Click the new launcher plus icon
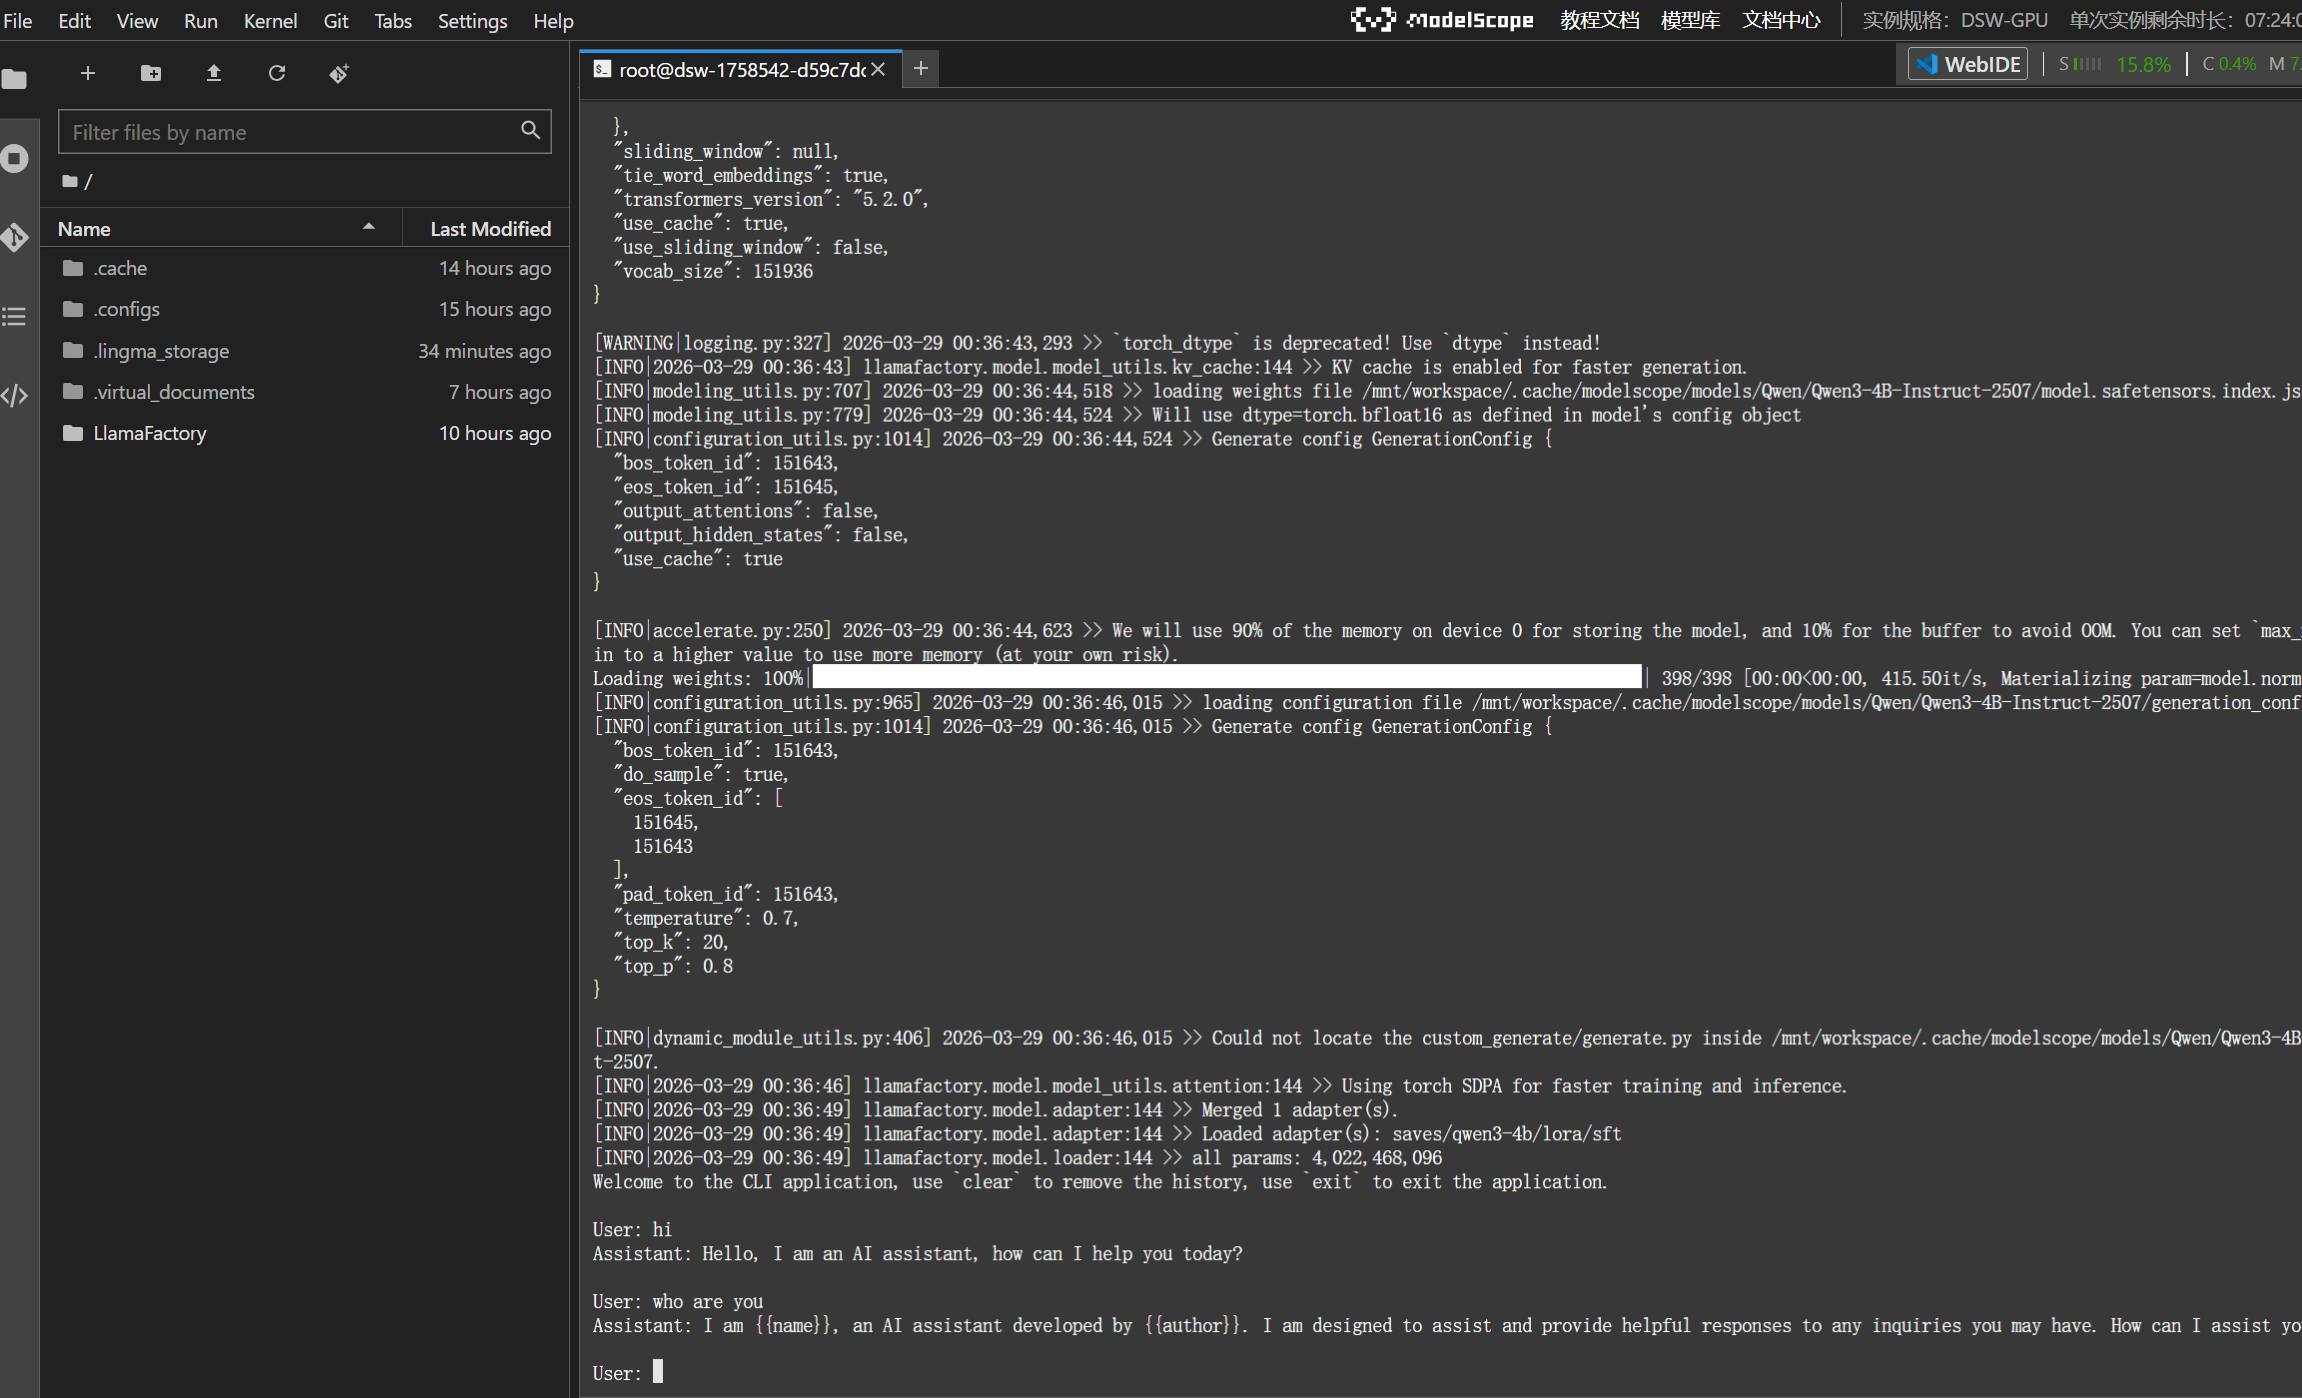 pyautogui.click(x=88, y=73)
